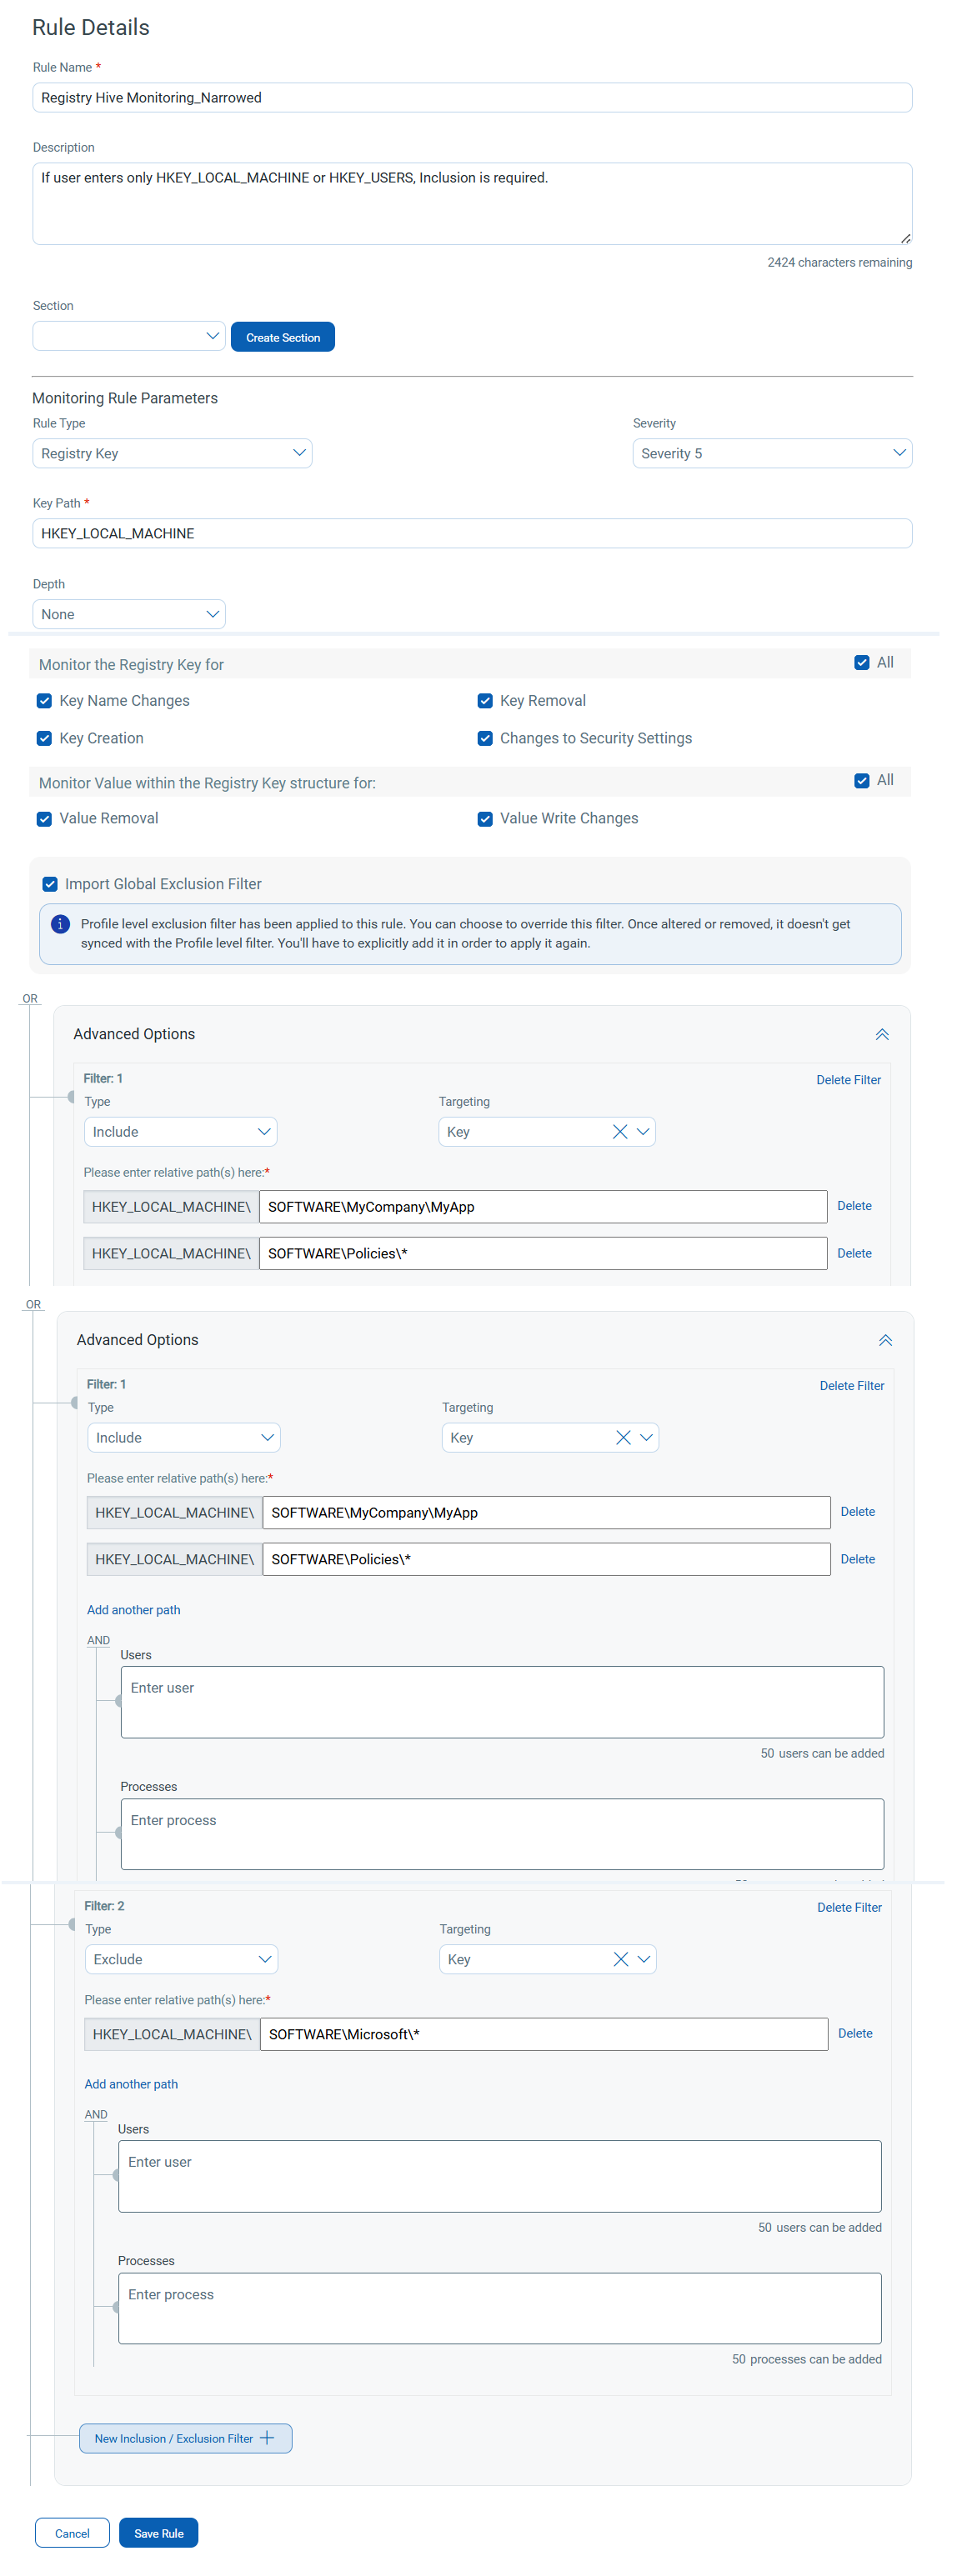Uncheck Key Name Changes checkbox

(44, 701)
